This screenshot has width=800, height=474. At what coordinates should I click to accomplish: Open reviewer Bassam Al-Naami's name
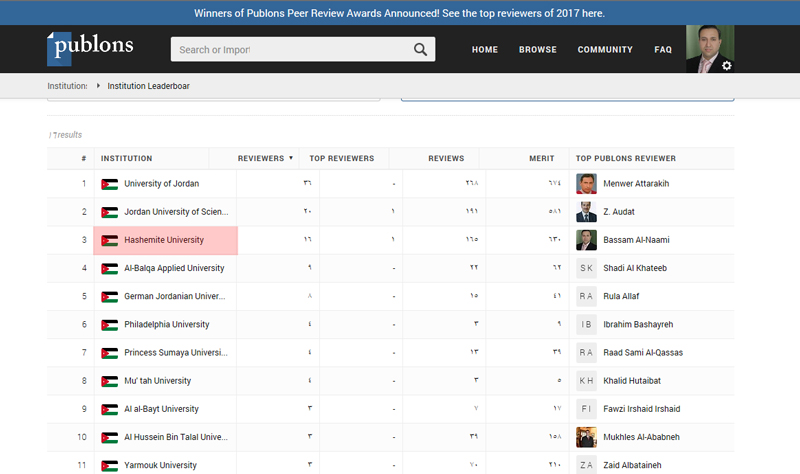point(636,240)
